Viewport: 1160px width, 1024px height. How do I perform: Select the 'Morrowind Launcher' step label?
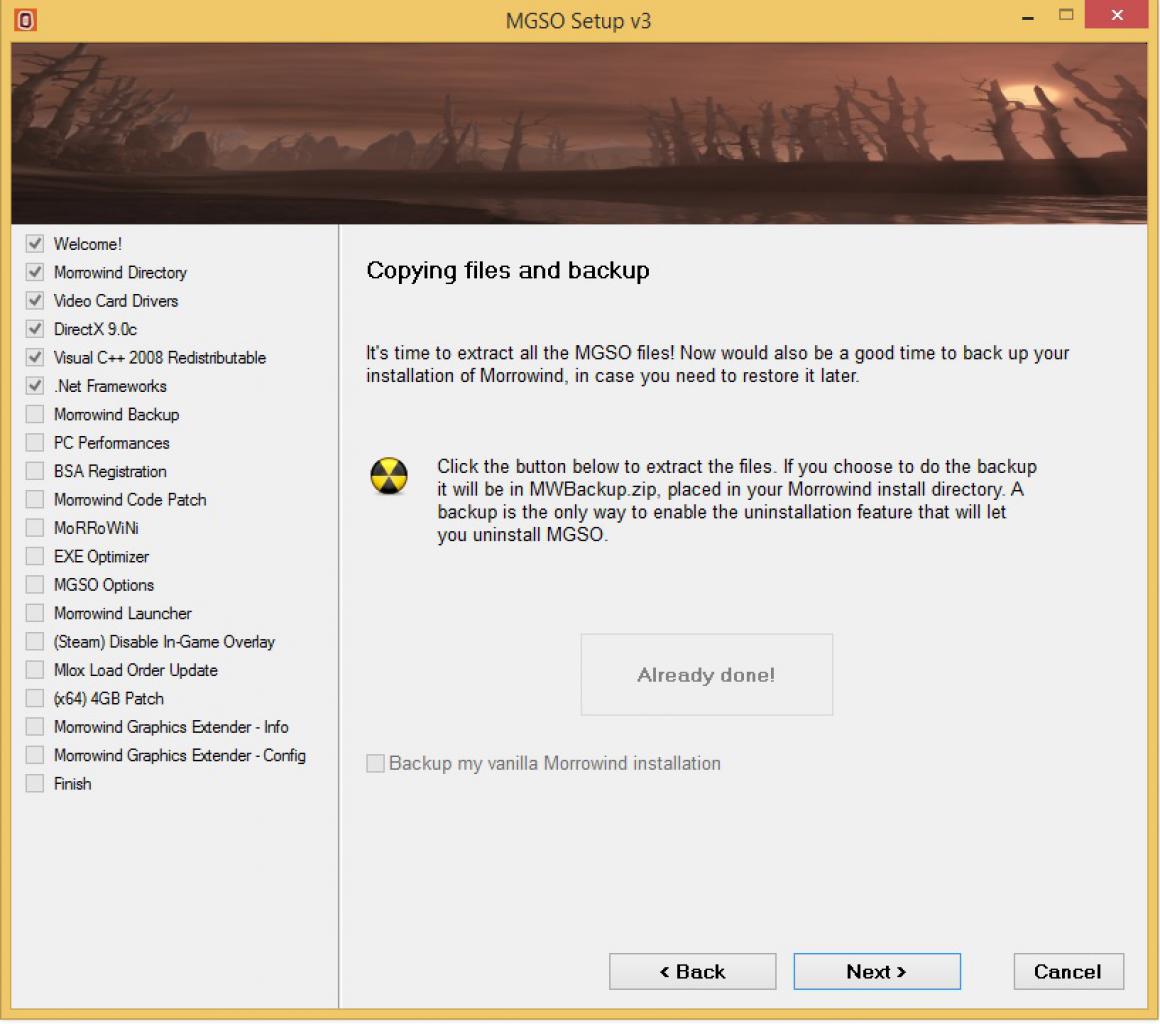pyautogui.click(x=123, y=613)
